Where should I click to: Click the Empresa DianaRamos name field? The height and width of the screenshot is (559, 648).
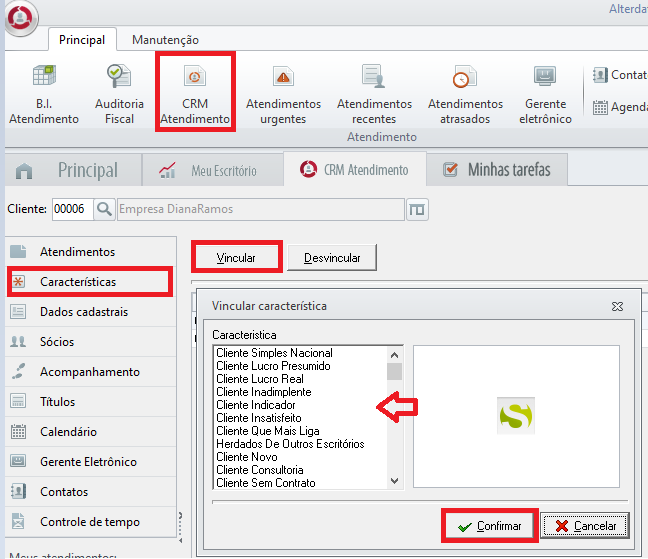[261, 209]
